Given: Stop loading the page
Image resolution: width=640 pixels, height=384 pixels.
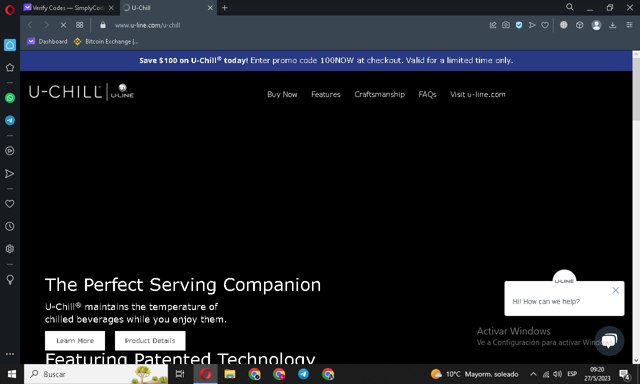Looking at the screenshot, I should tap(63, 25).
